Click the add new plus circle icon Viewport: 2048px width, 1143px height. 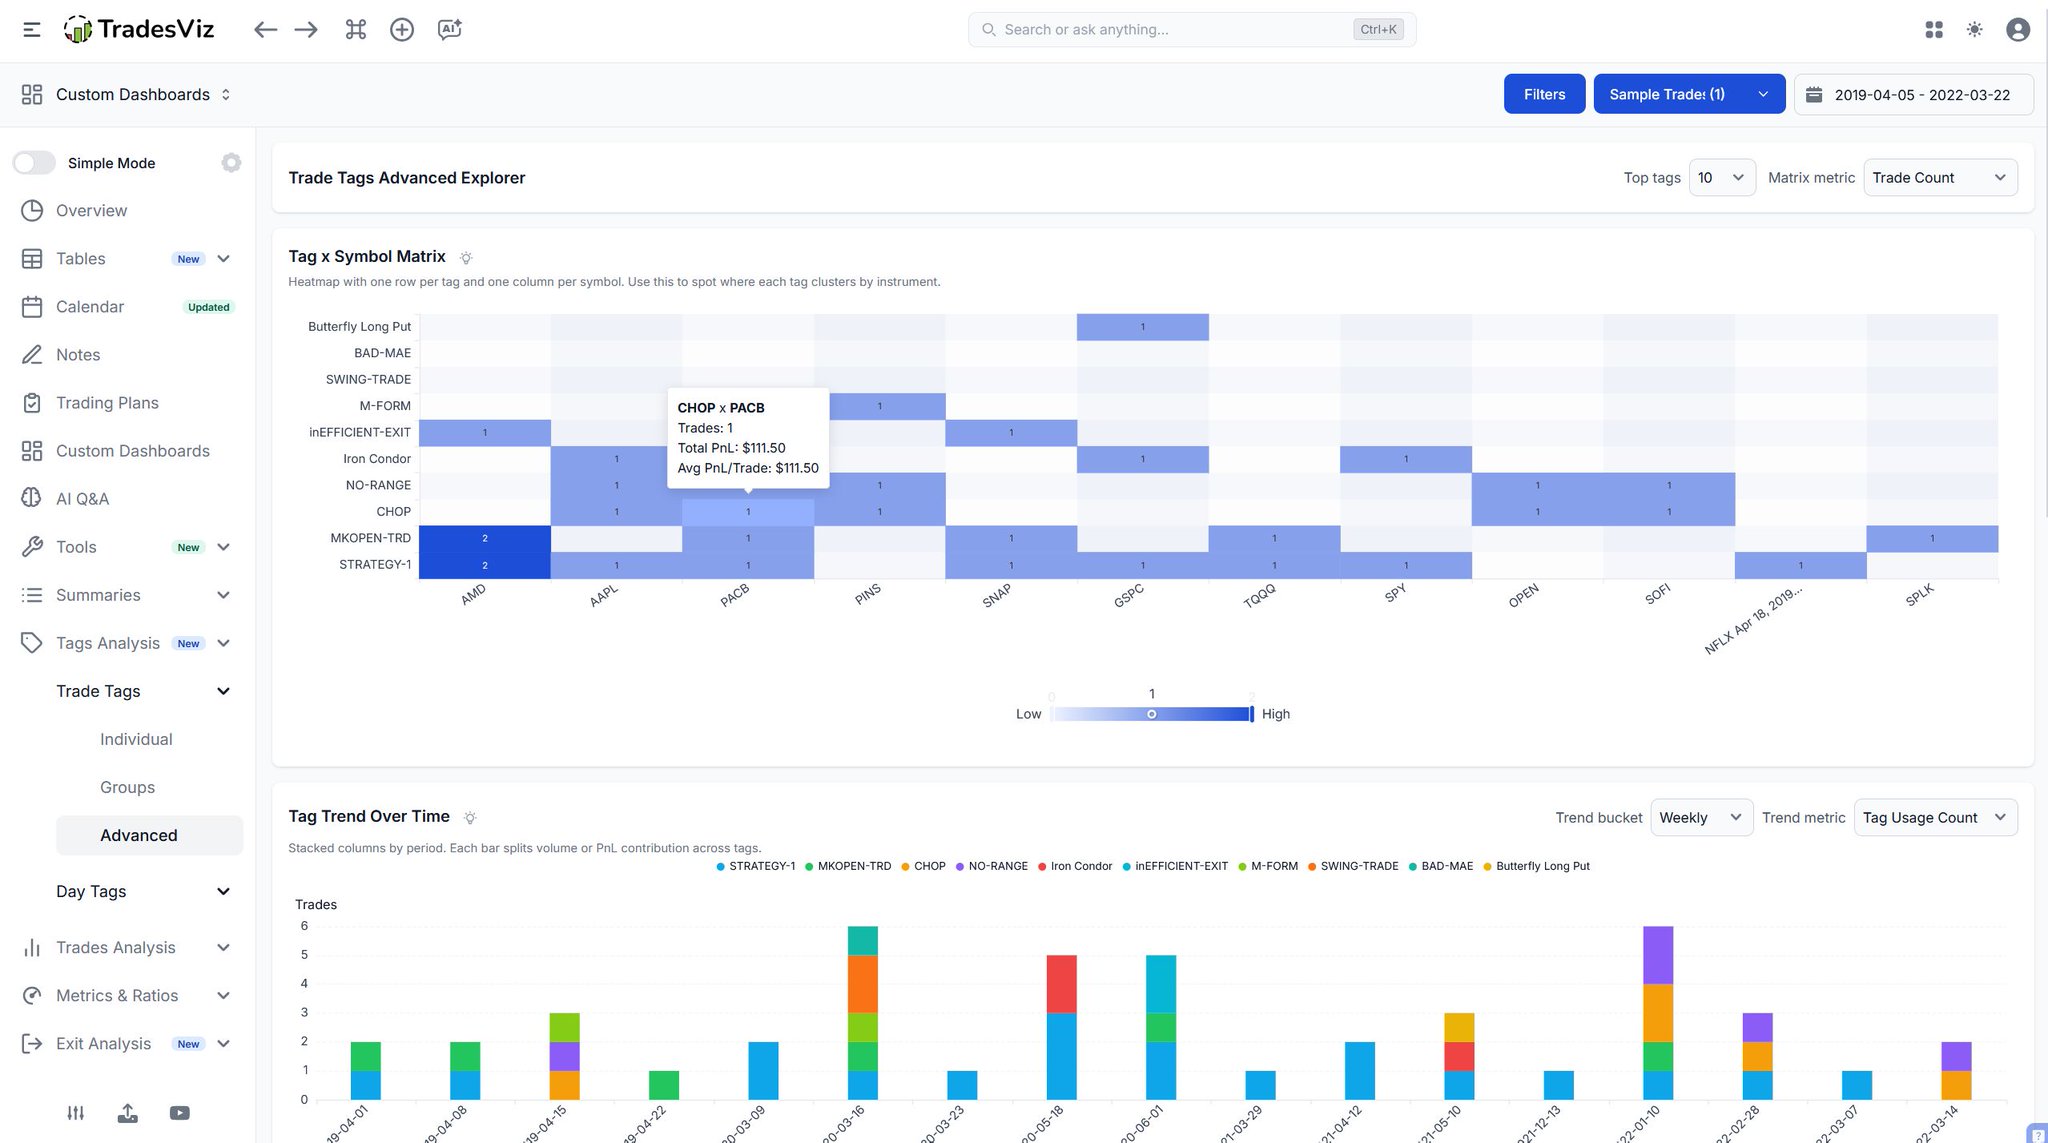[402, 30]
